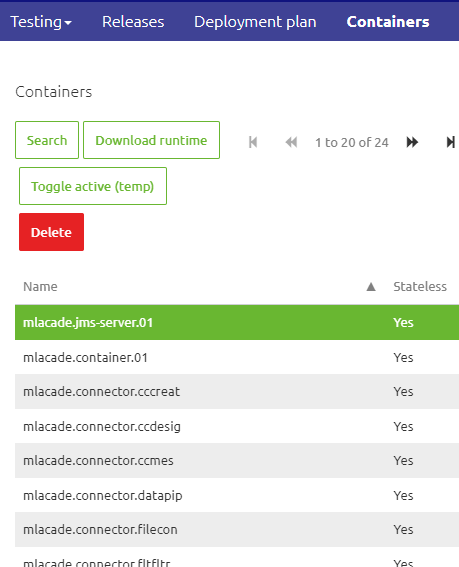Image resolution: width=459 pixels, height=567 pixels.
Task: Open the Testing dropdown menu
Action: click(41, 22)
